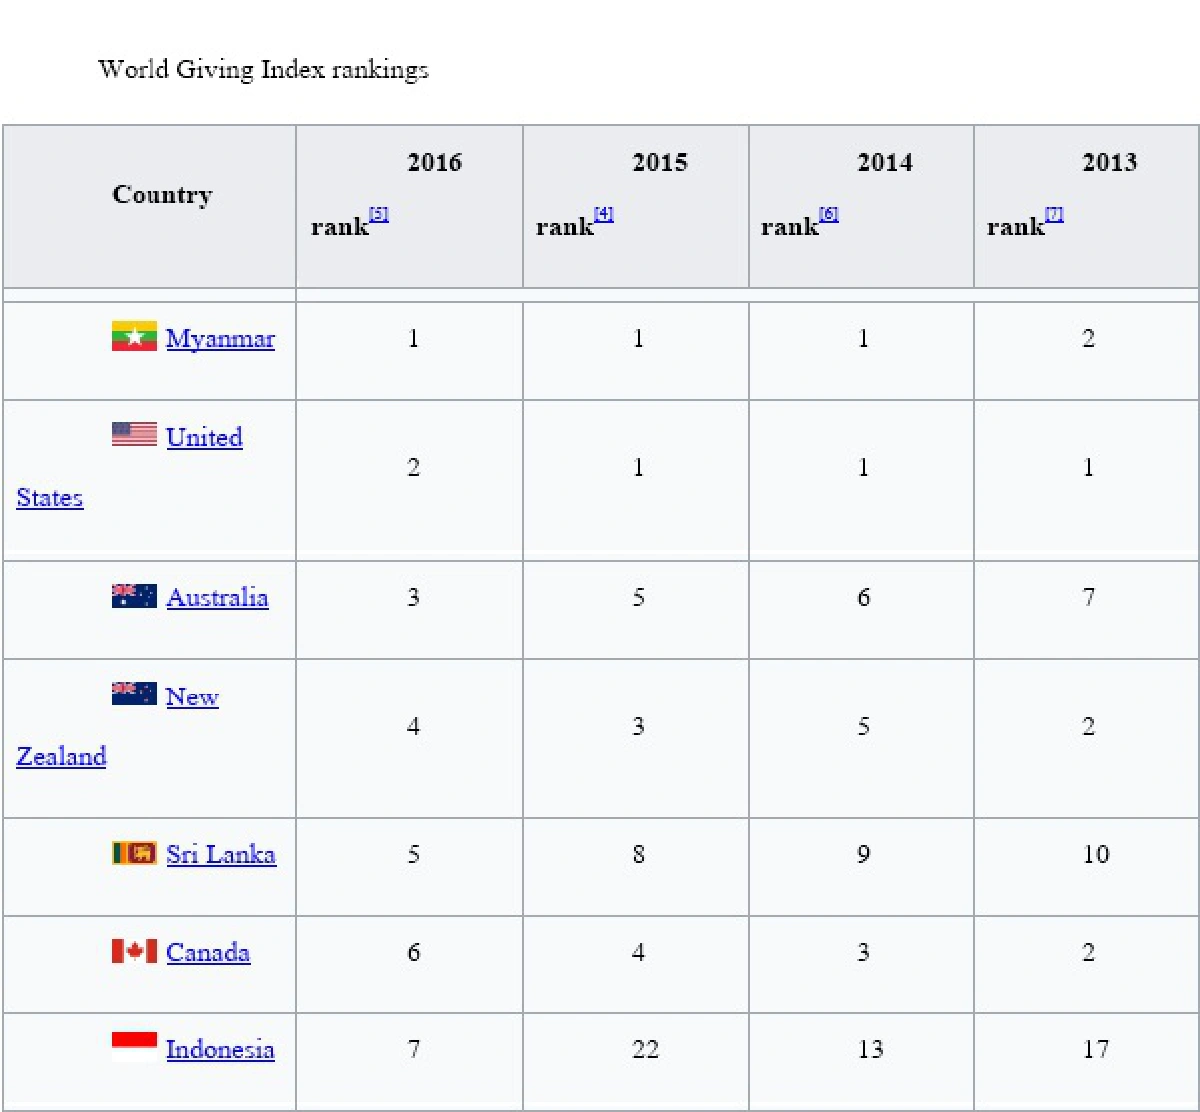Image resolution: width=1200 pixels, height=1112 pixels.
Task: Click Sri Lanka's 2013 rank cell showing 10
Action: coord(1095,855)
